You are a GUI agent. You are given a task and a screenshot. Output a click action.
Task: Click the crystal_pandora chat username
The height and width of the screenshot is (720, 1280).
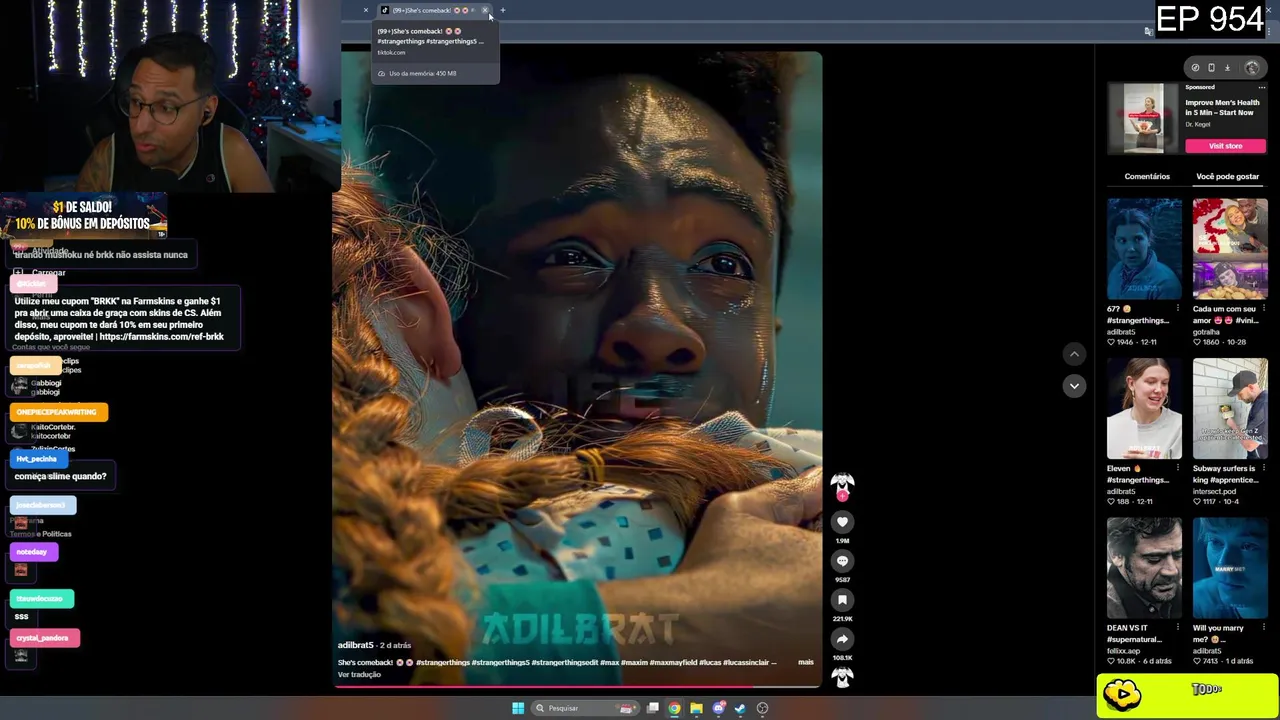(42, 638)
